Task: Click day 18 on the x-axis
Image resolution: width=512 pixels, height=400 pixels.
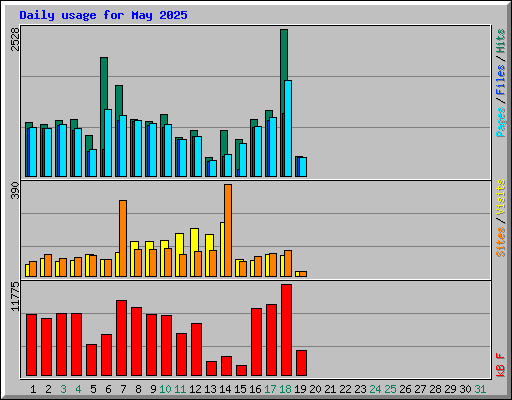Action: [285, 389]
